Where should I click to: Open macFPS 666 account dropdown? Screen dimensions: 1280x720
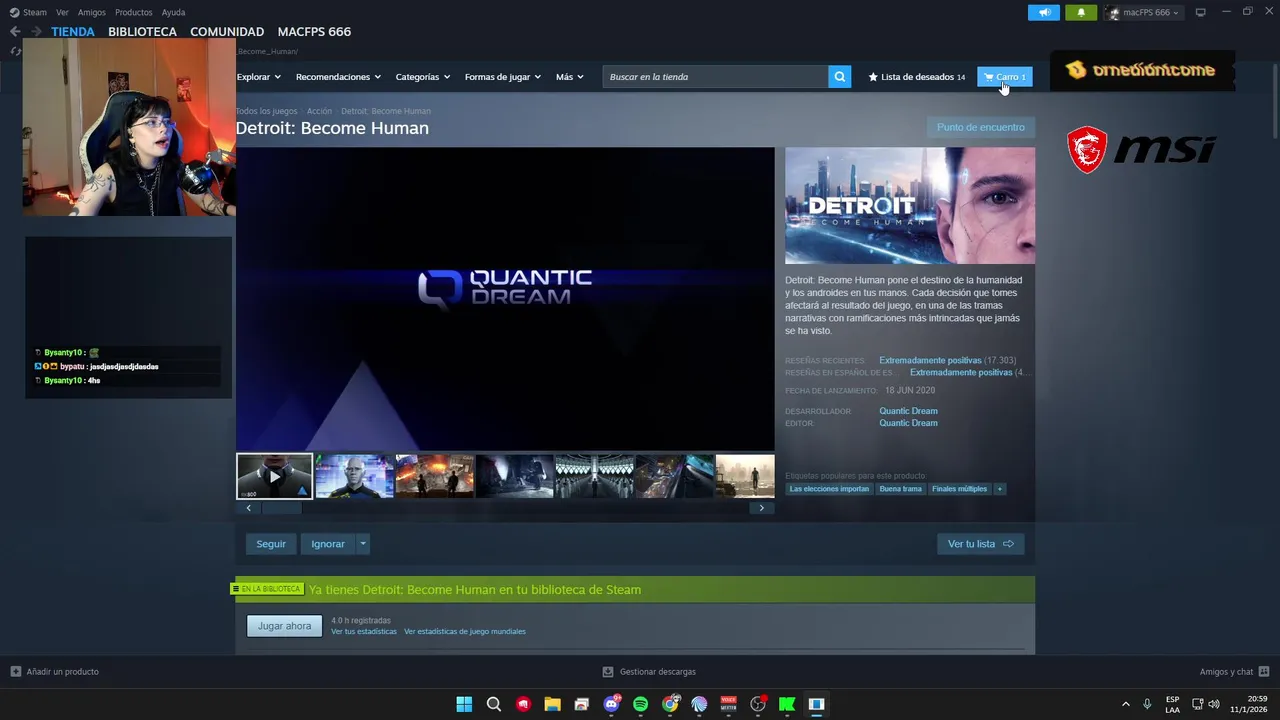(x=1143, y=12)
